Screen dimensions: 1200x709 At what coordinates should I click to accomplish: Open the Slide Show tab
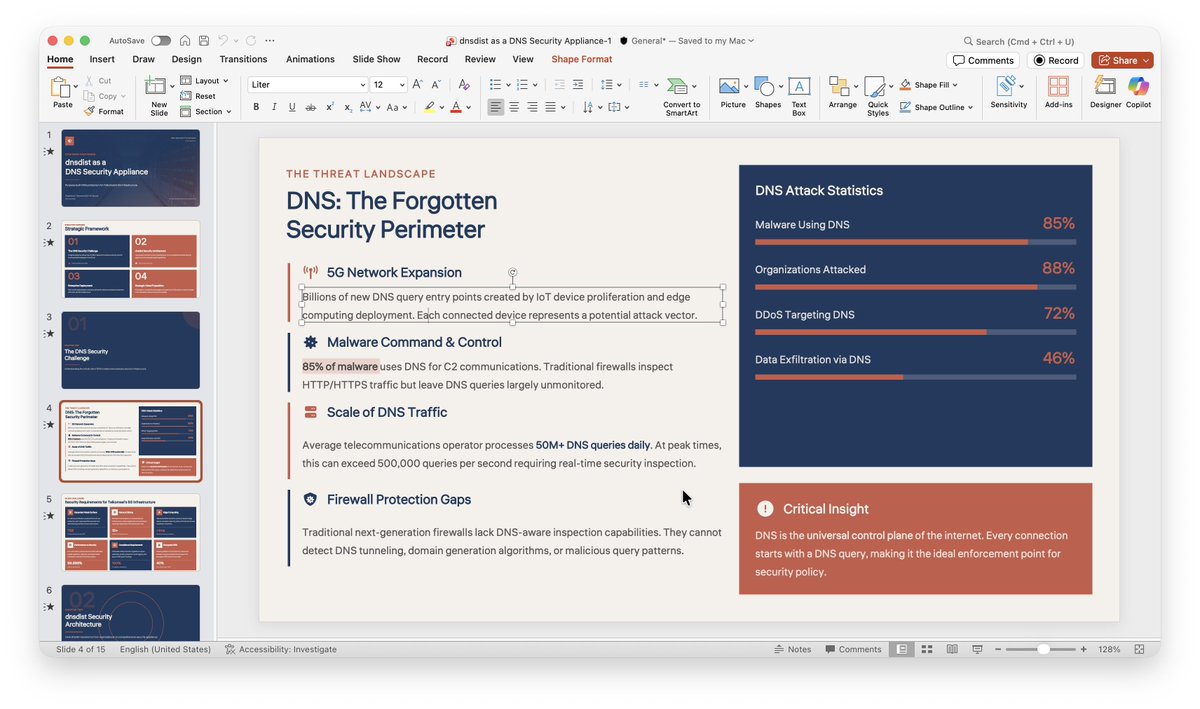pyautogui.click(x=376, y=59)
